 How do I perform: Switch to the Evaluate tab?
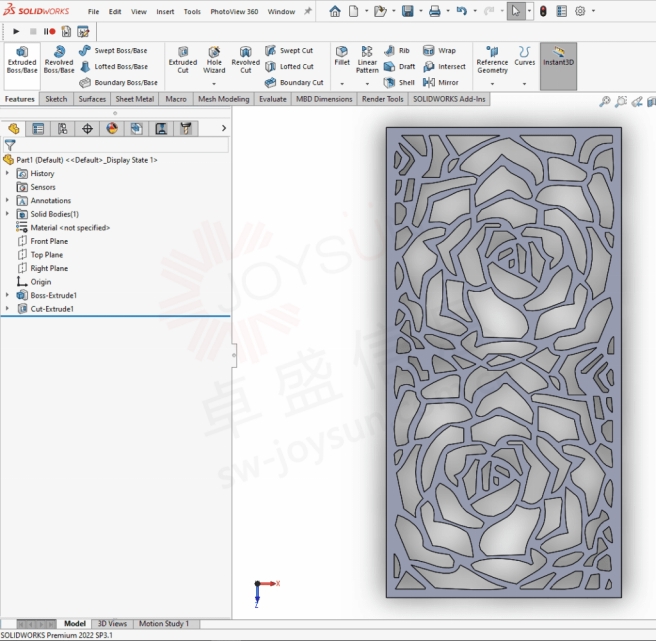[x=273, y=99]
